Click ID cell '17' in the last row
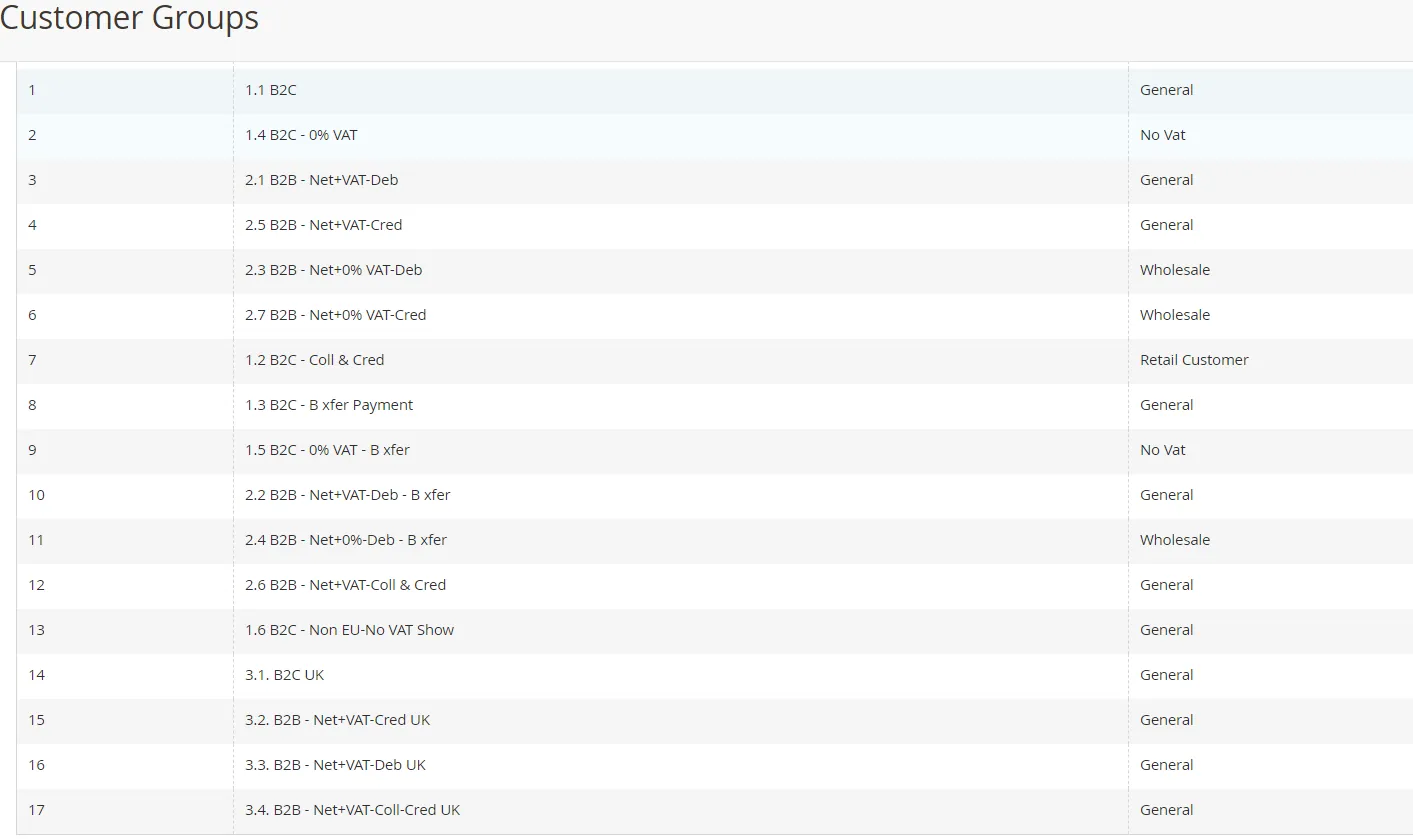The width and height of the screenshot is (1413, 839). coord(36,810)
